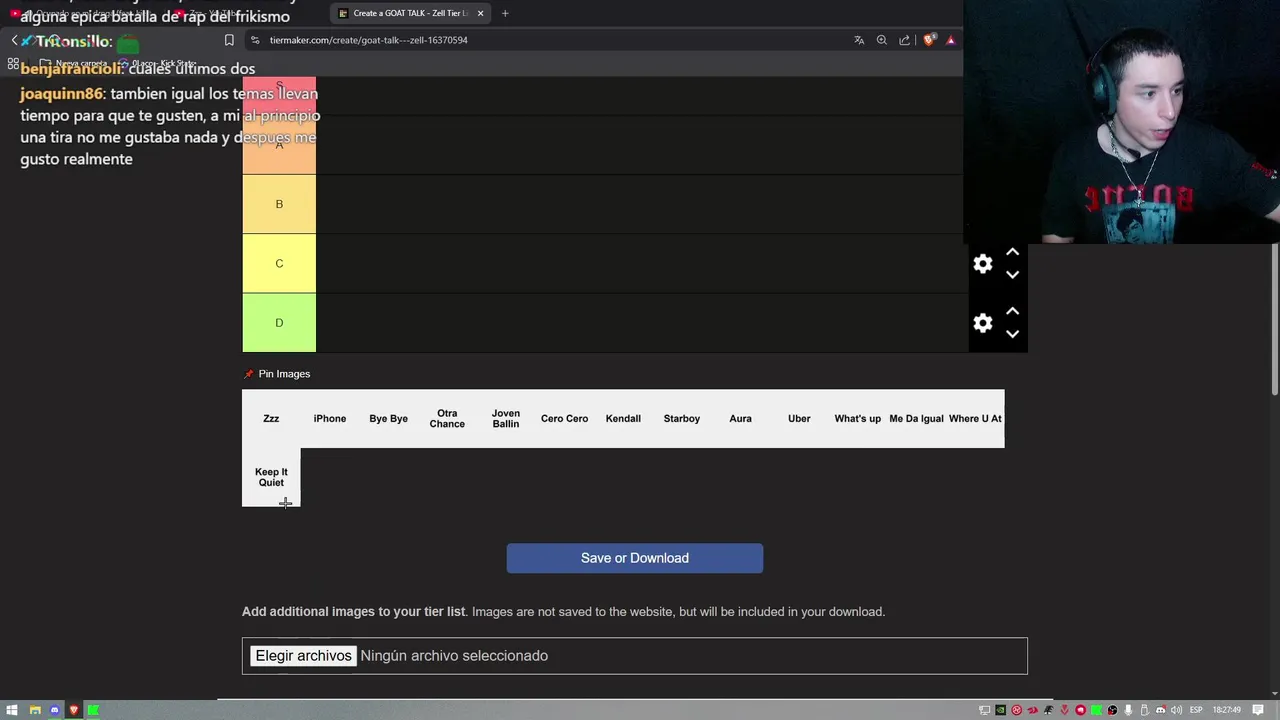Click 'Add additional images to your tier list'

(353, 611)
